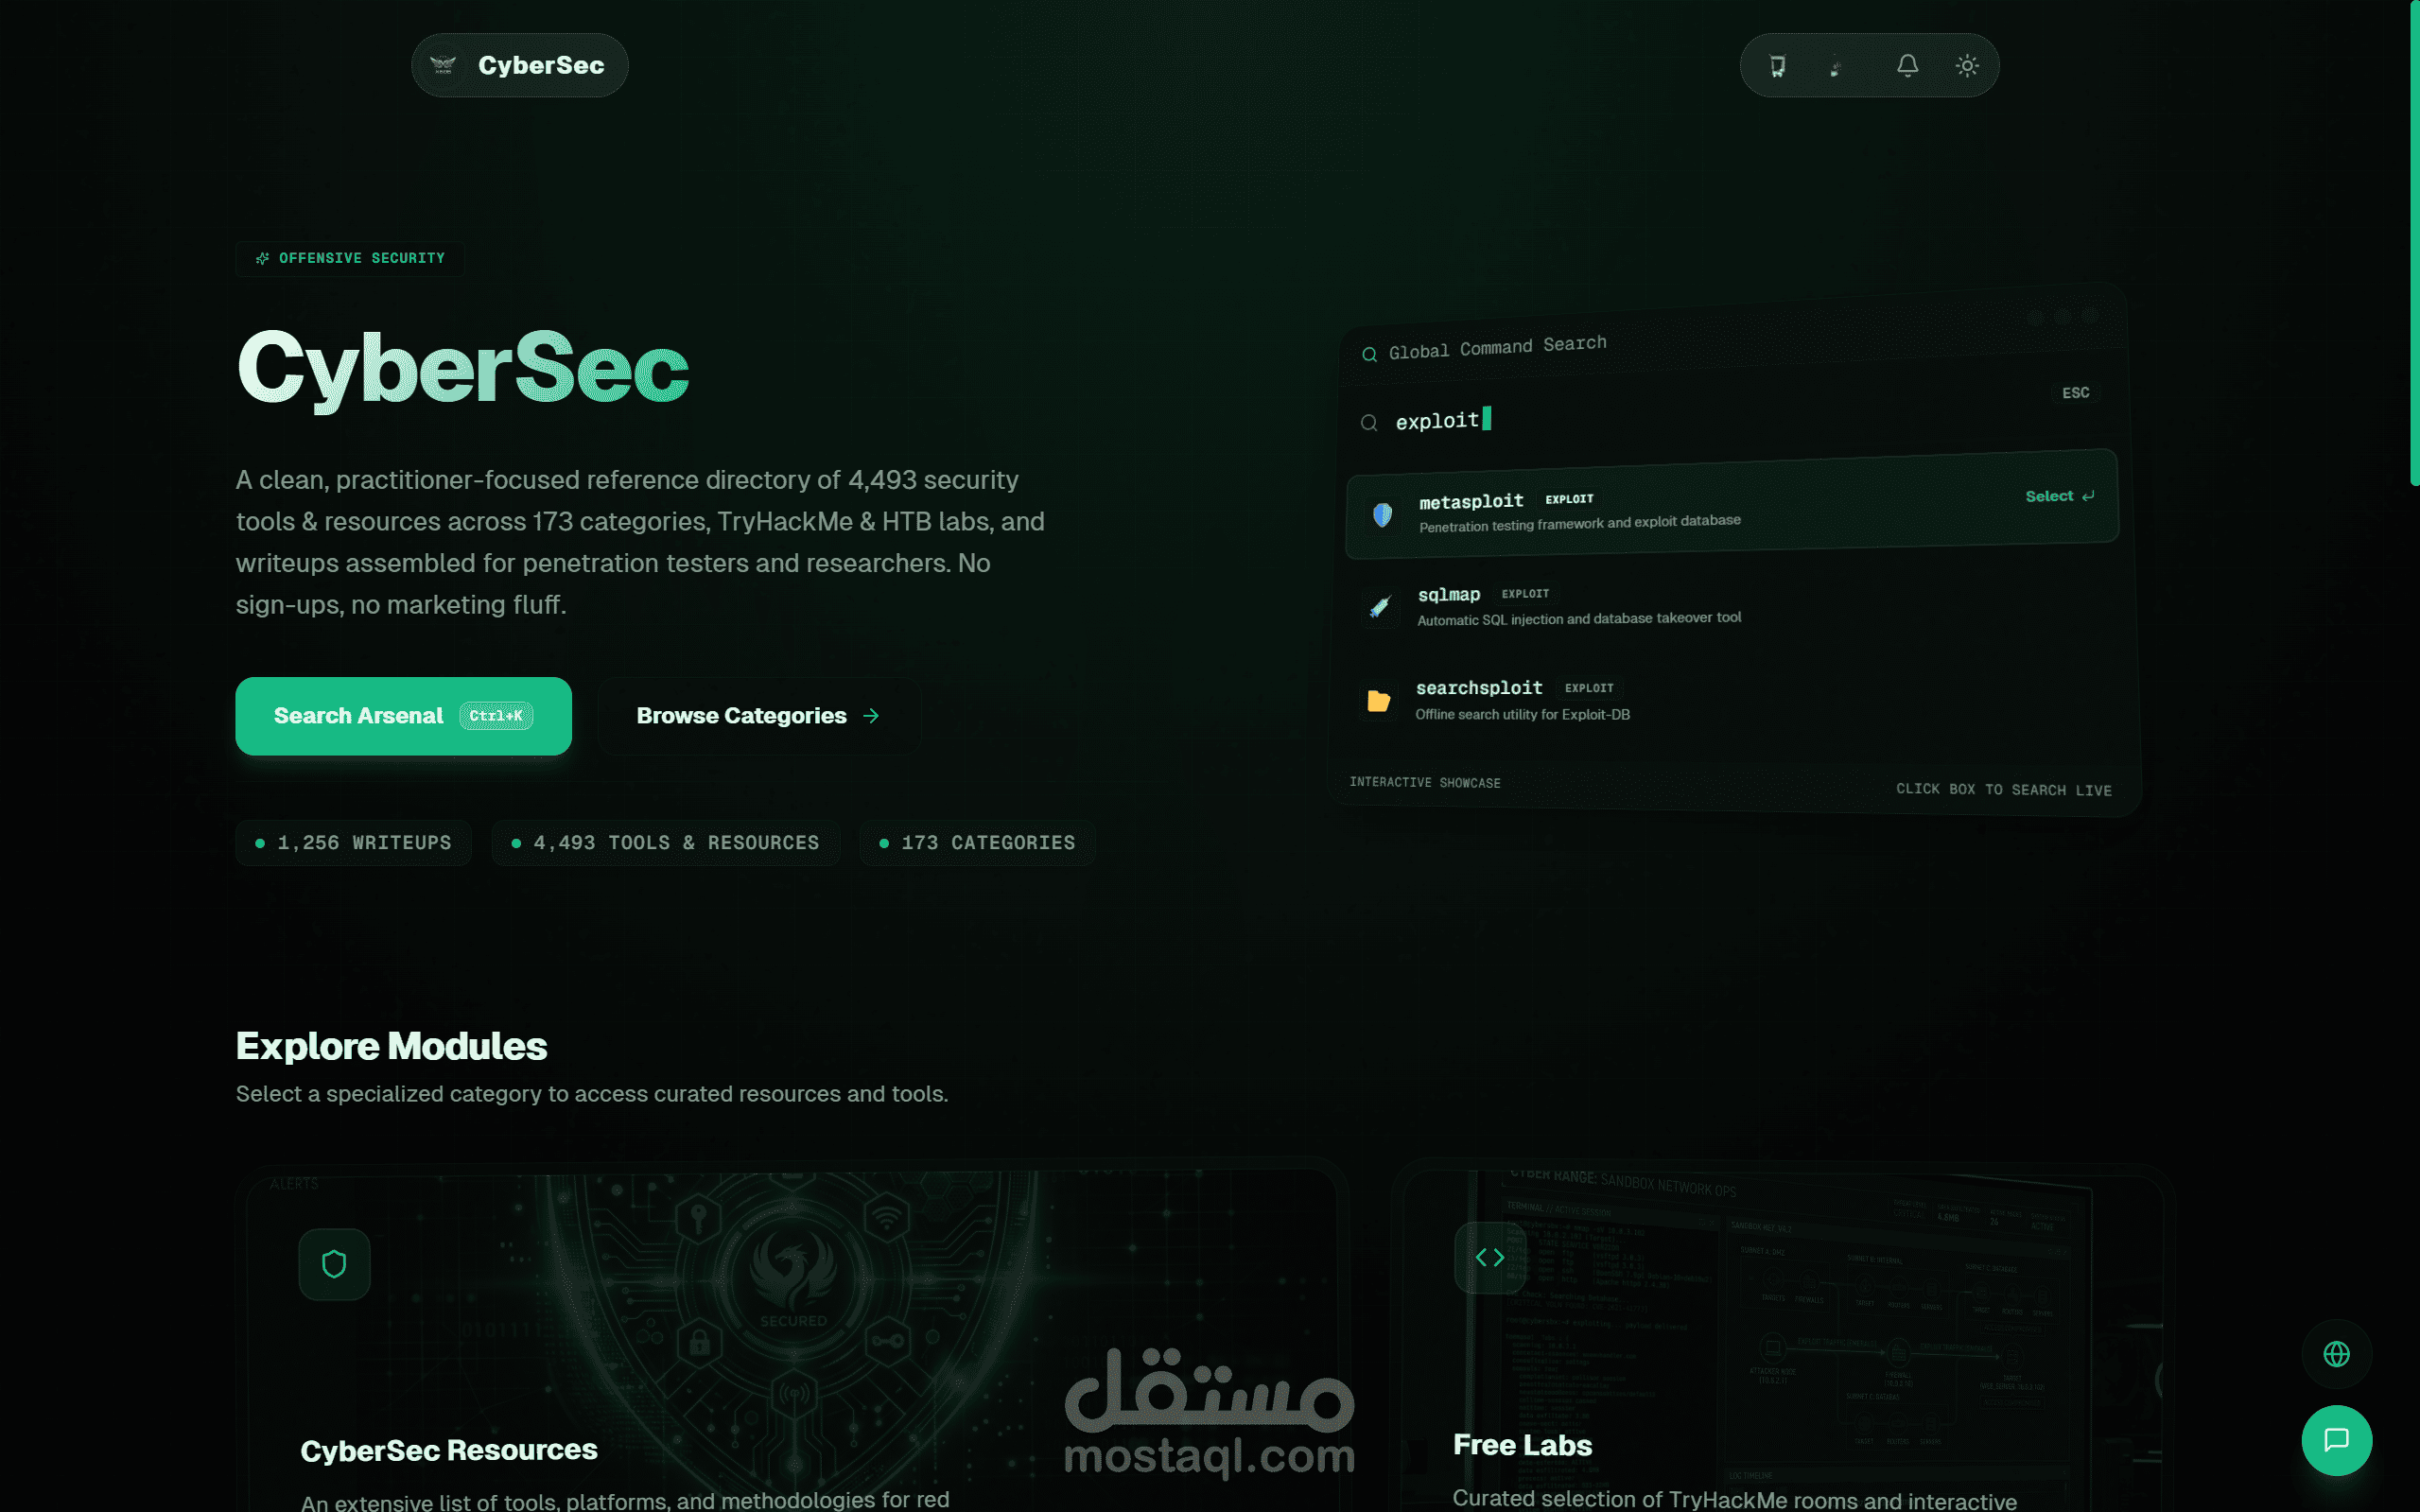The width and height of the screenshot is (2420, 1512).
Task: Click the shield icon on CyberSec Resources card
Action: click(334, 1264)
